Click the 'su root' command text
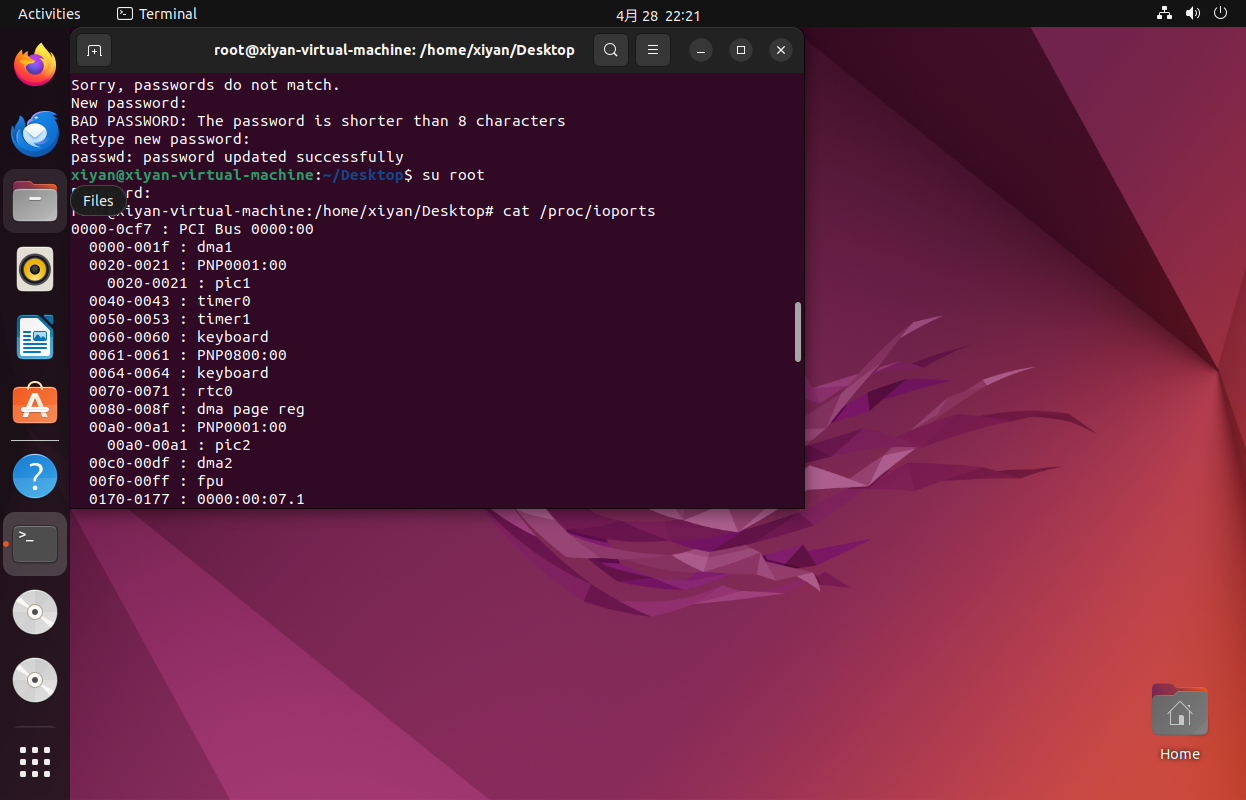 453,175
